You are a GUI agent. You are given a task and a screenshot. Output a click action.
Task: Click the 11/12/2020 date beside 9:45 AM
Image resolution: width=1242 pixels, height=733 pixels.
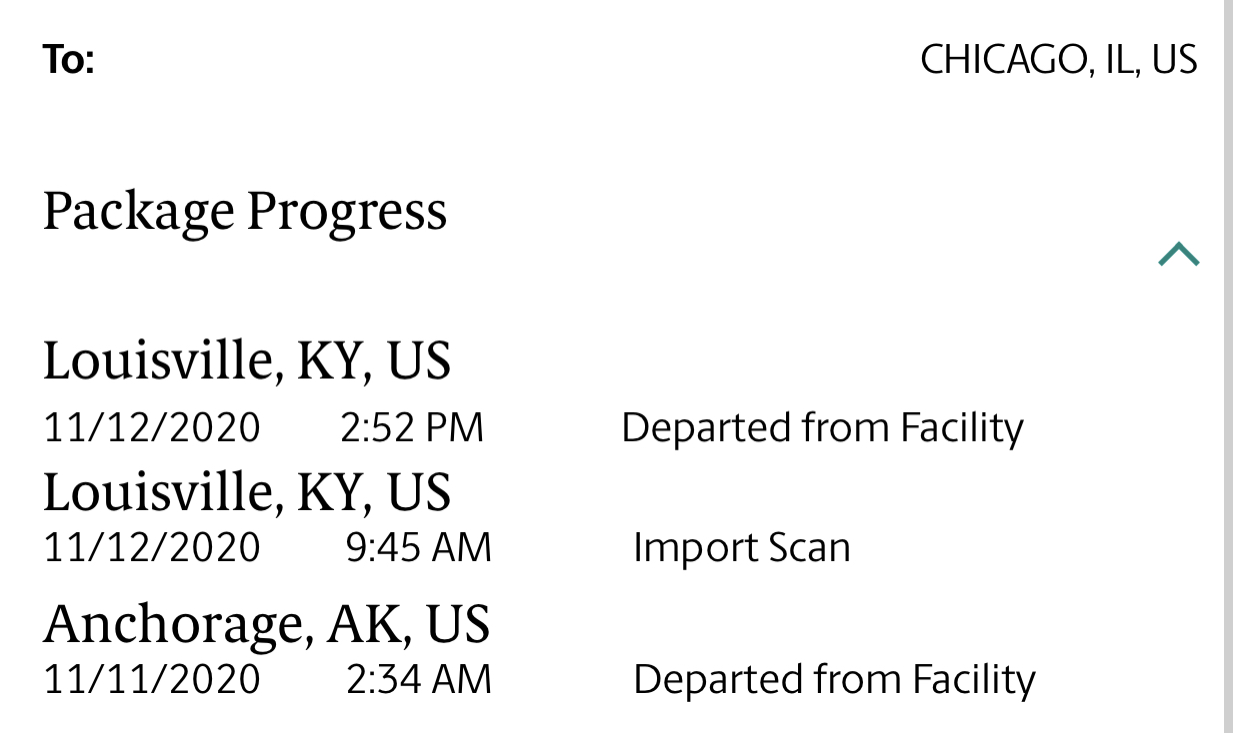tap(152, 548)
